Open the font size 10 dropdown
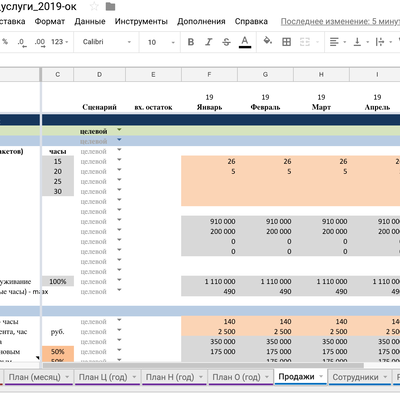Image resolution: width=400 pixels, height=400 pixels. (x=161, y=42)
